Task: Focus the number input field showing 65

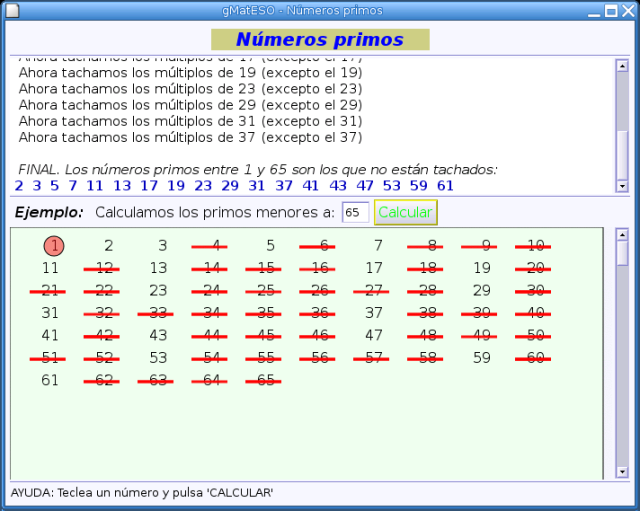Action: pos(355,213)
